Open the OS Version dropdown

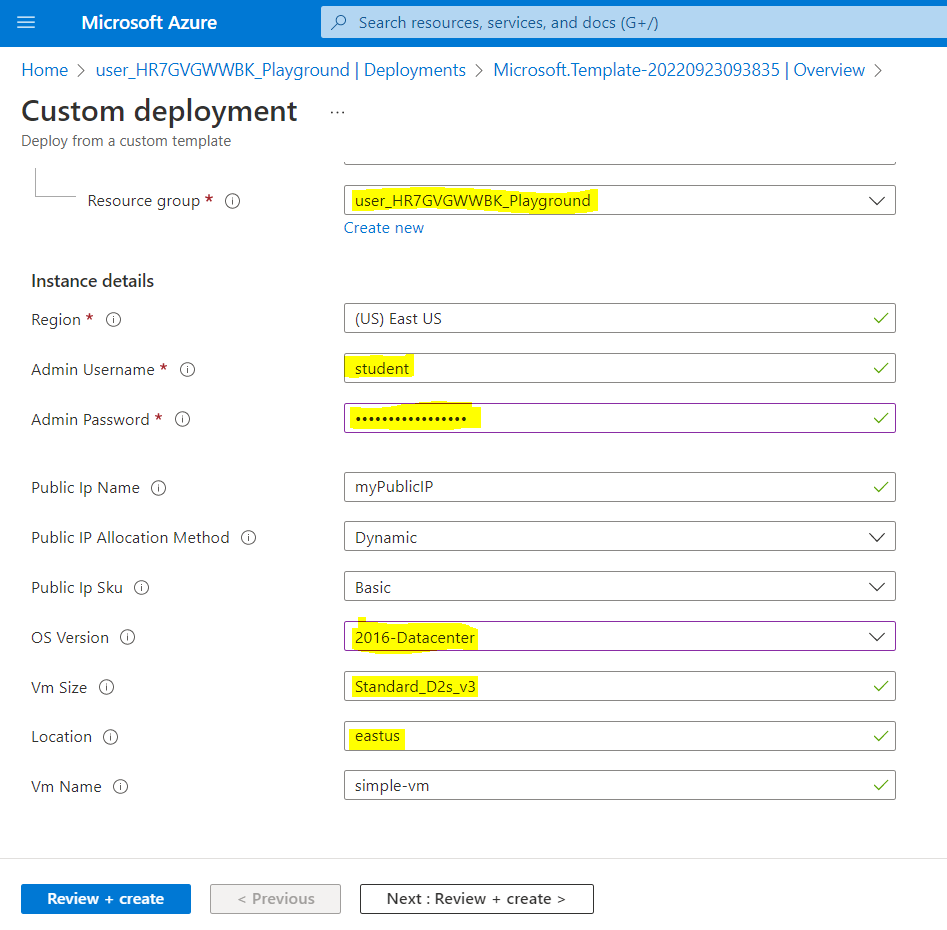click(x=618, y=638)
